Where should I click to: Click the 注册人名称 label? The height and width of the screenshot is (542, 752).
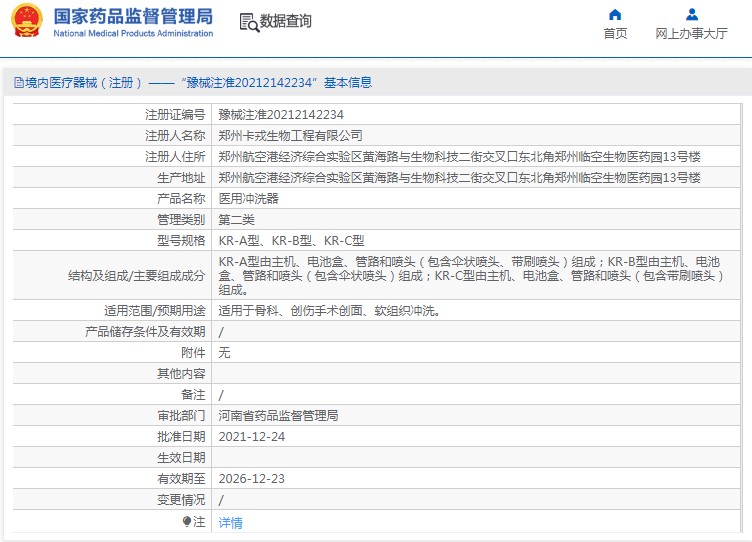click(175, 136)
